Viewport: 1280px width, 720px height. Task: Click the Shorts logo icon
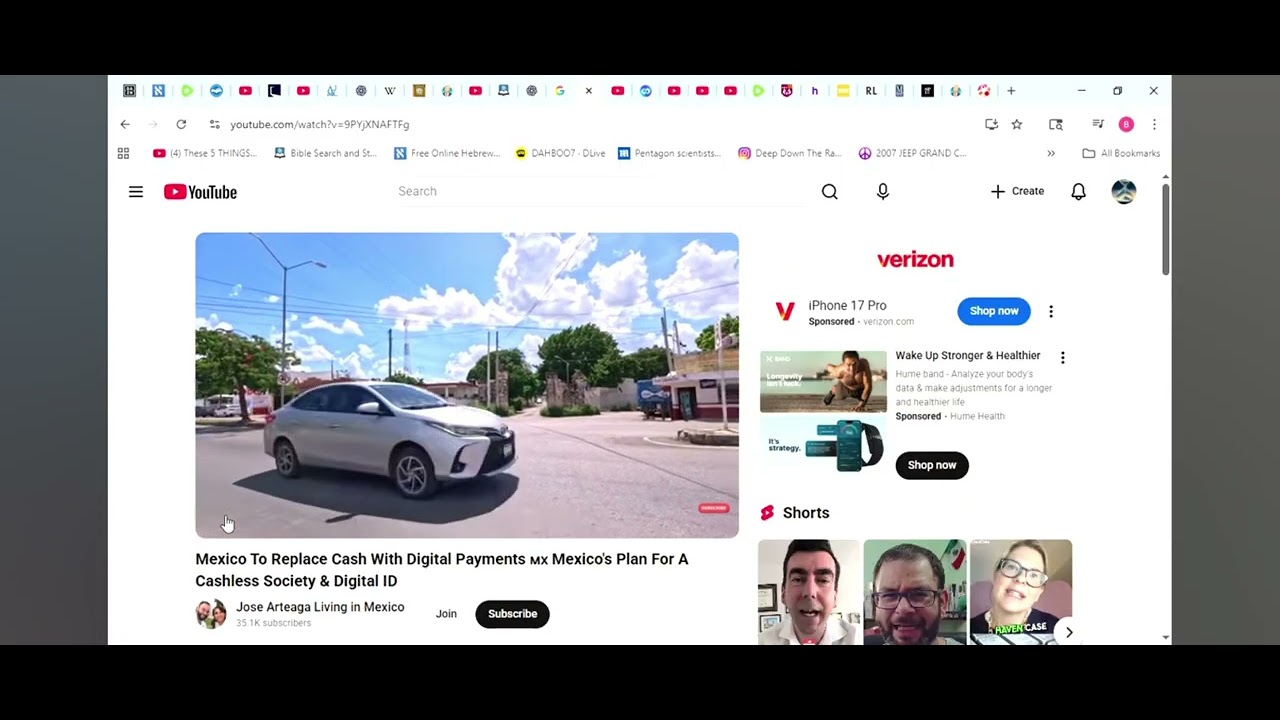[767, 513]
